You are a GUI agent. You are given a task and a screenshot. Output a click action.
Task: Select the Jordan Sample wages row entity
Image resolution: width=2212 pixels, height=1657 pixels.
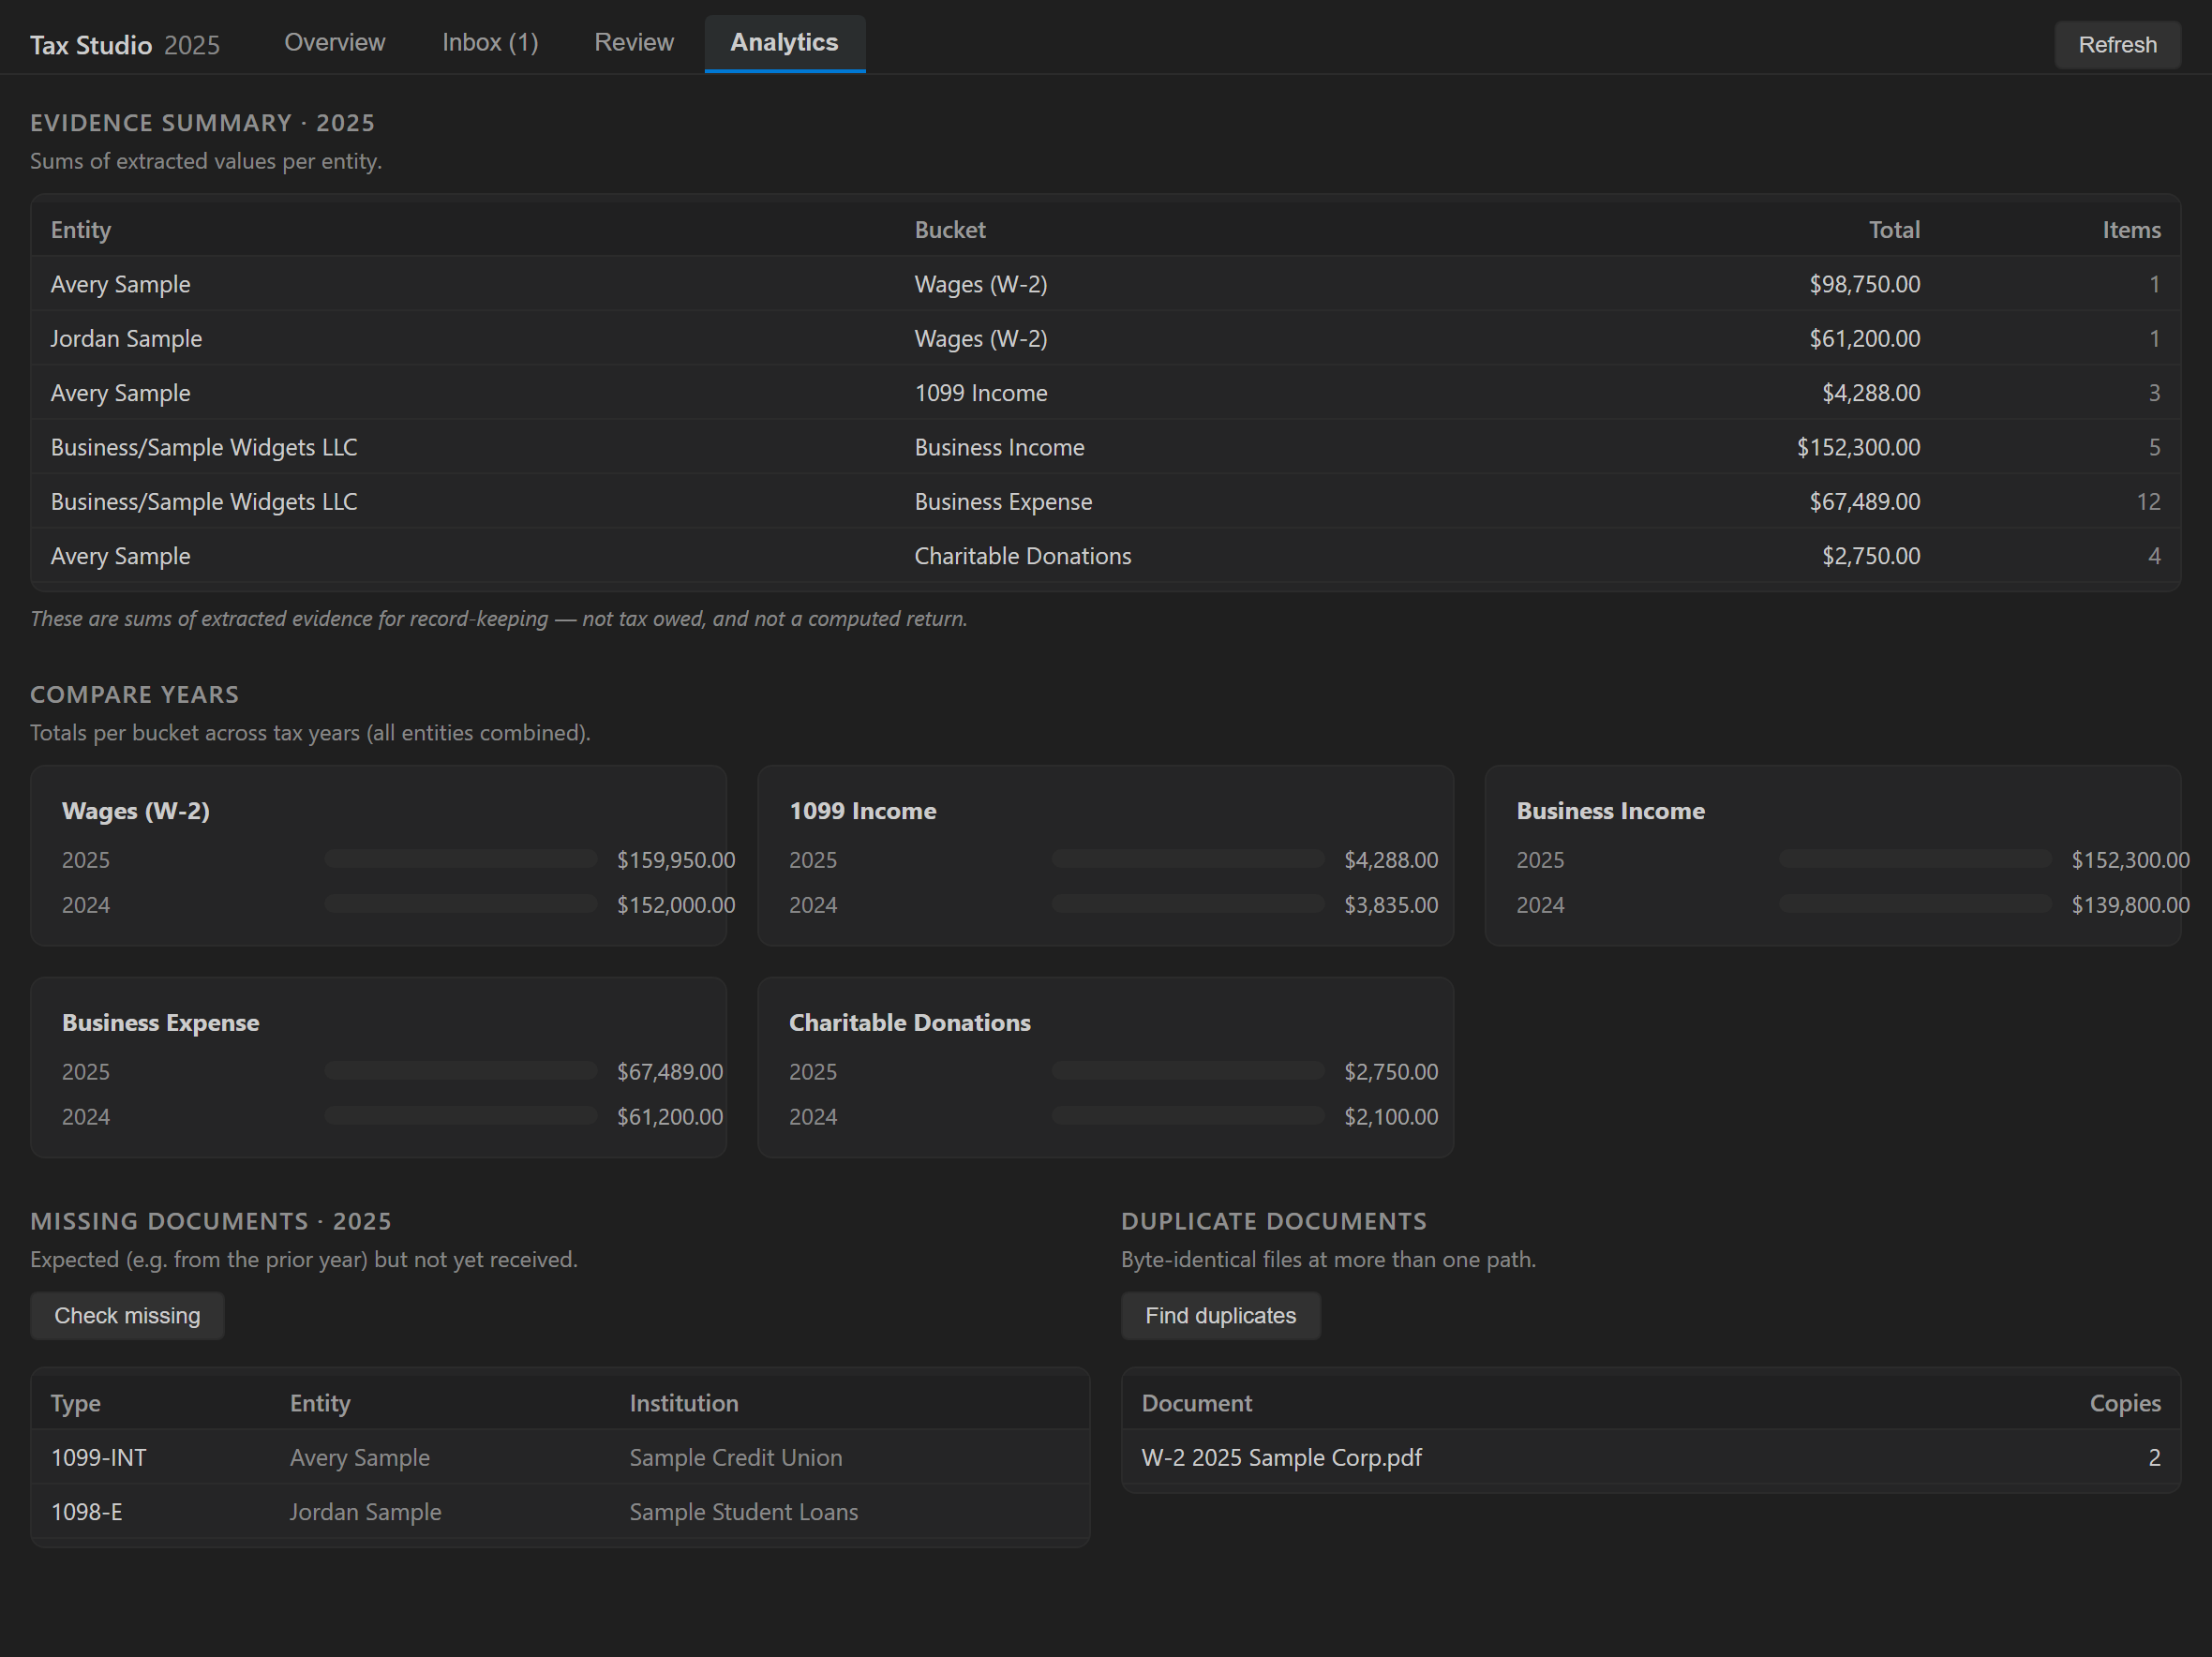point(126,338)
